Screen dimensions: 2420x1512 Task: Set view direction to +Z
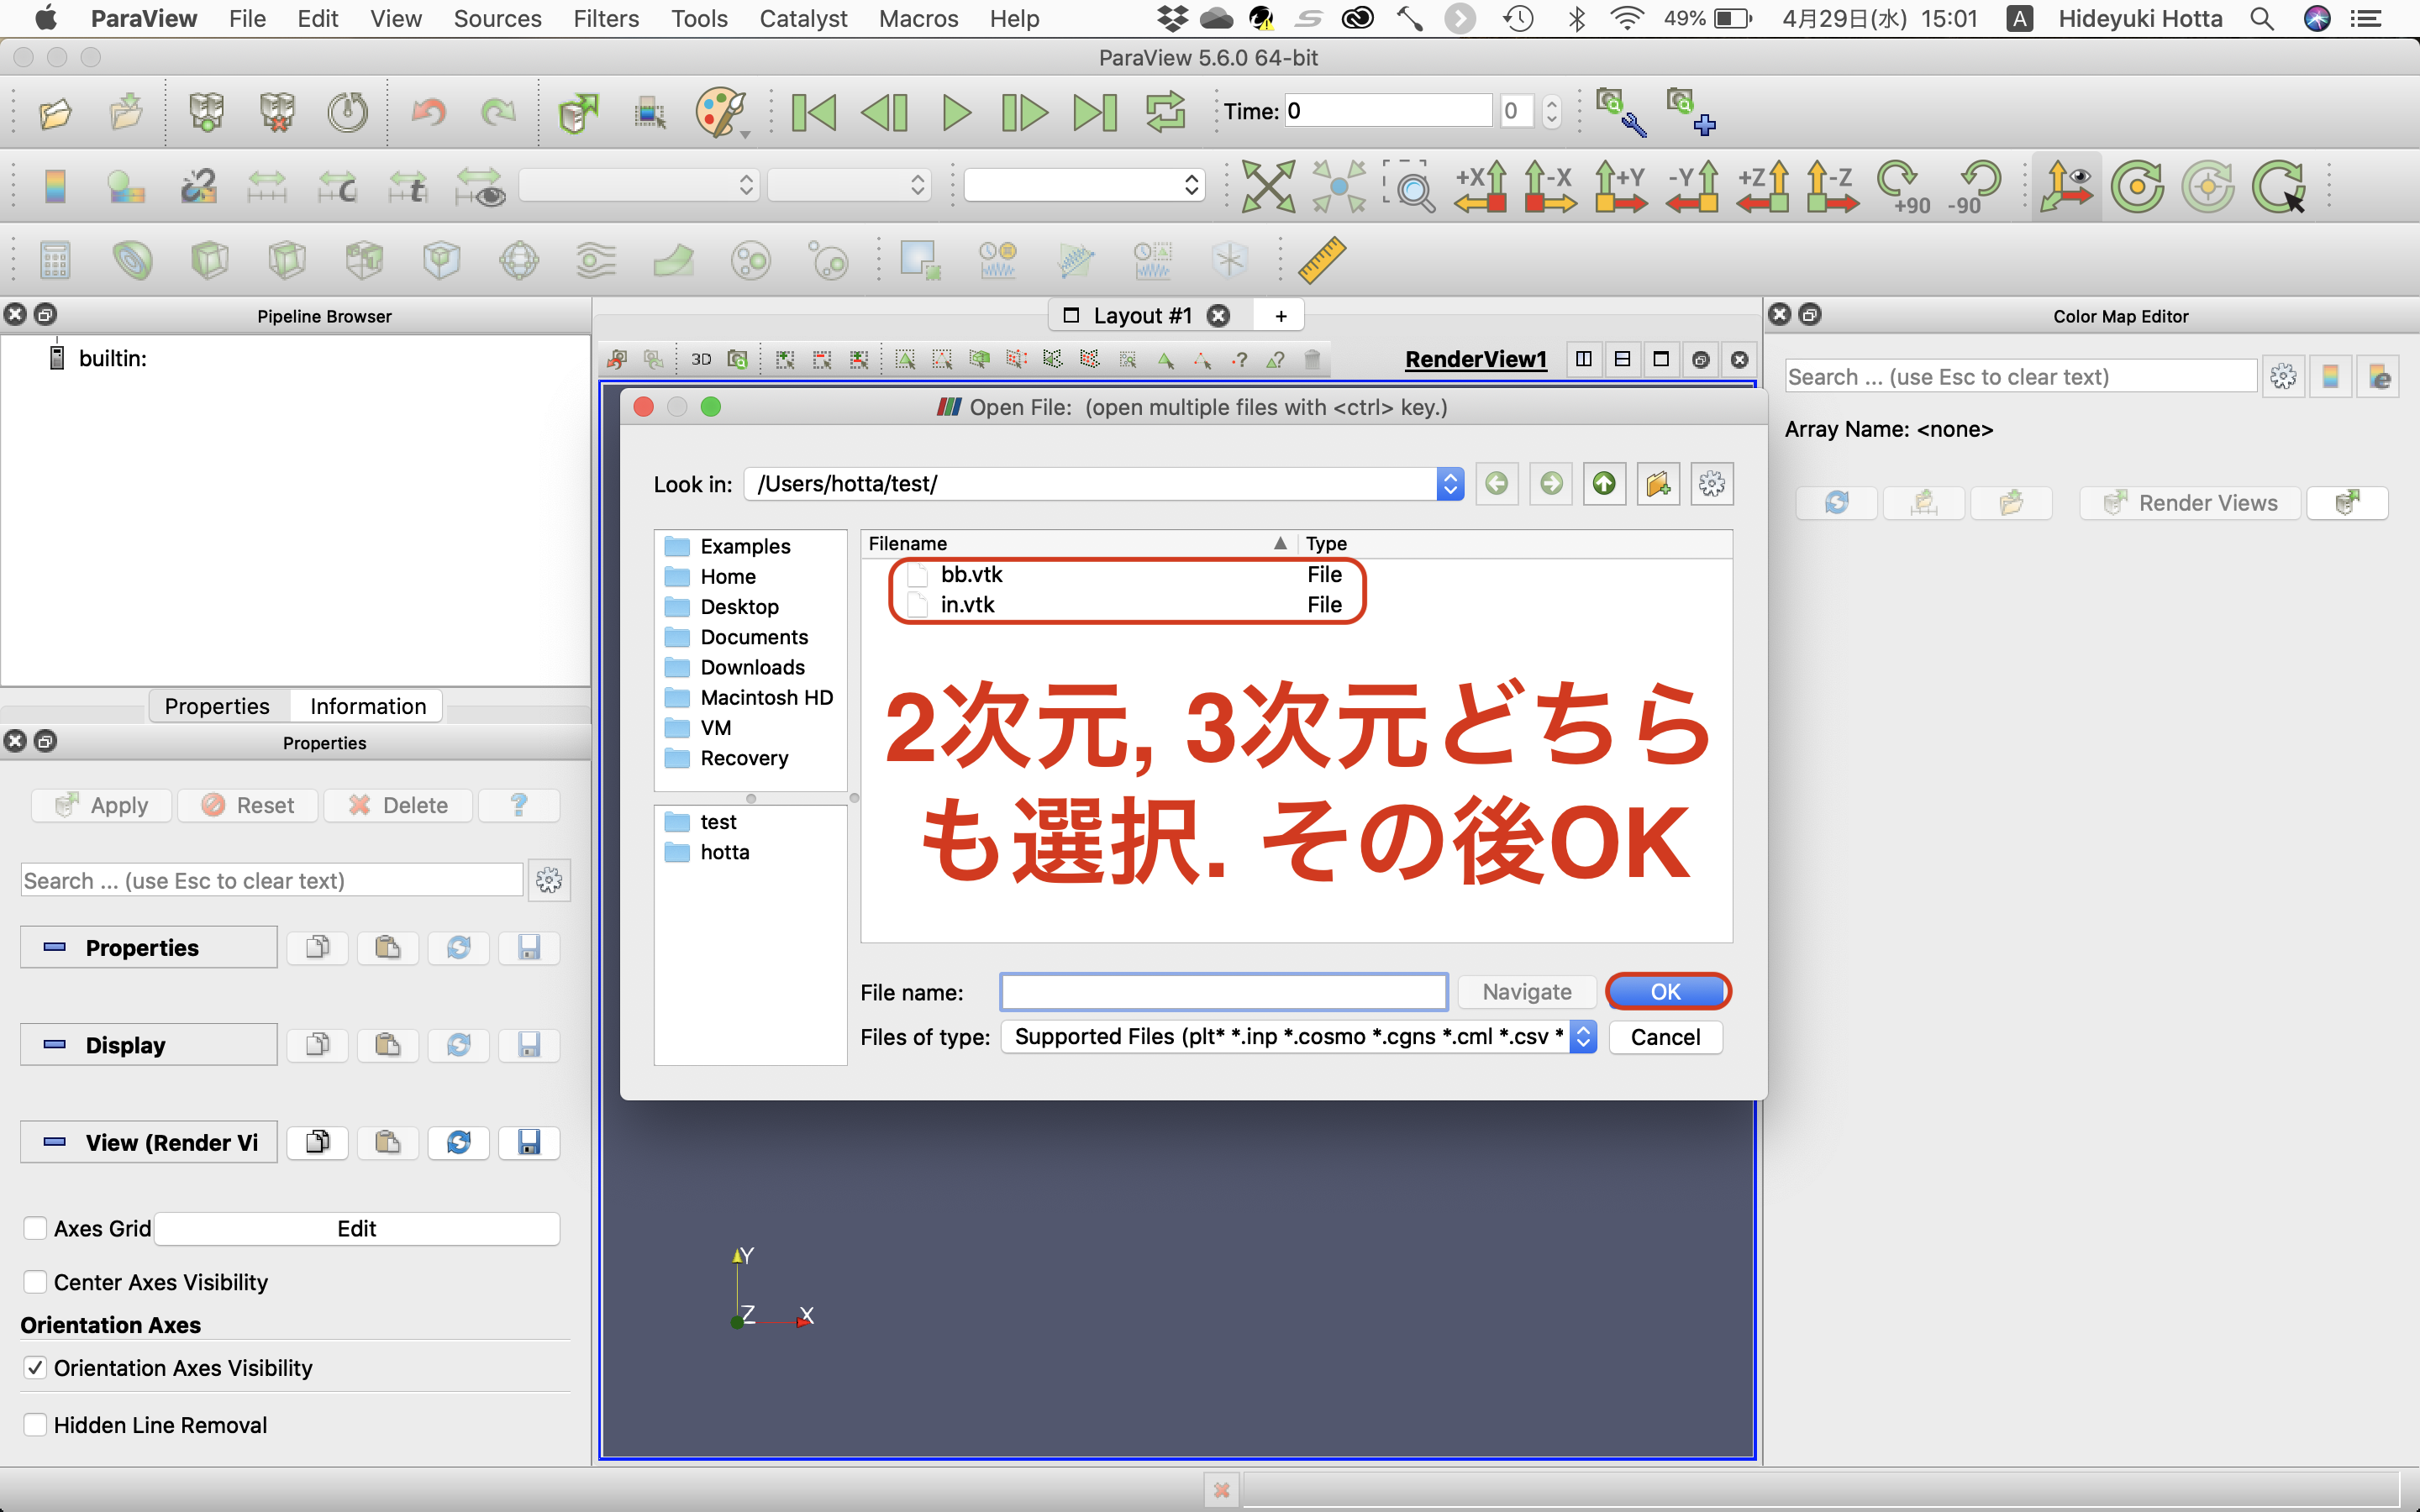click(1763, 186)
